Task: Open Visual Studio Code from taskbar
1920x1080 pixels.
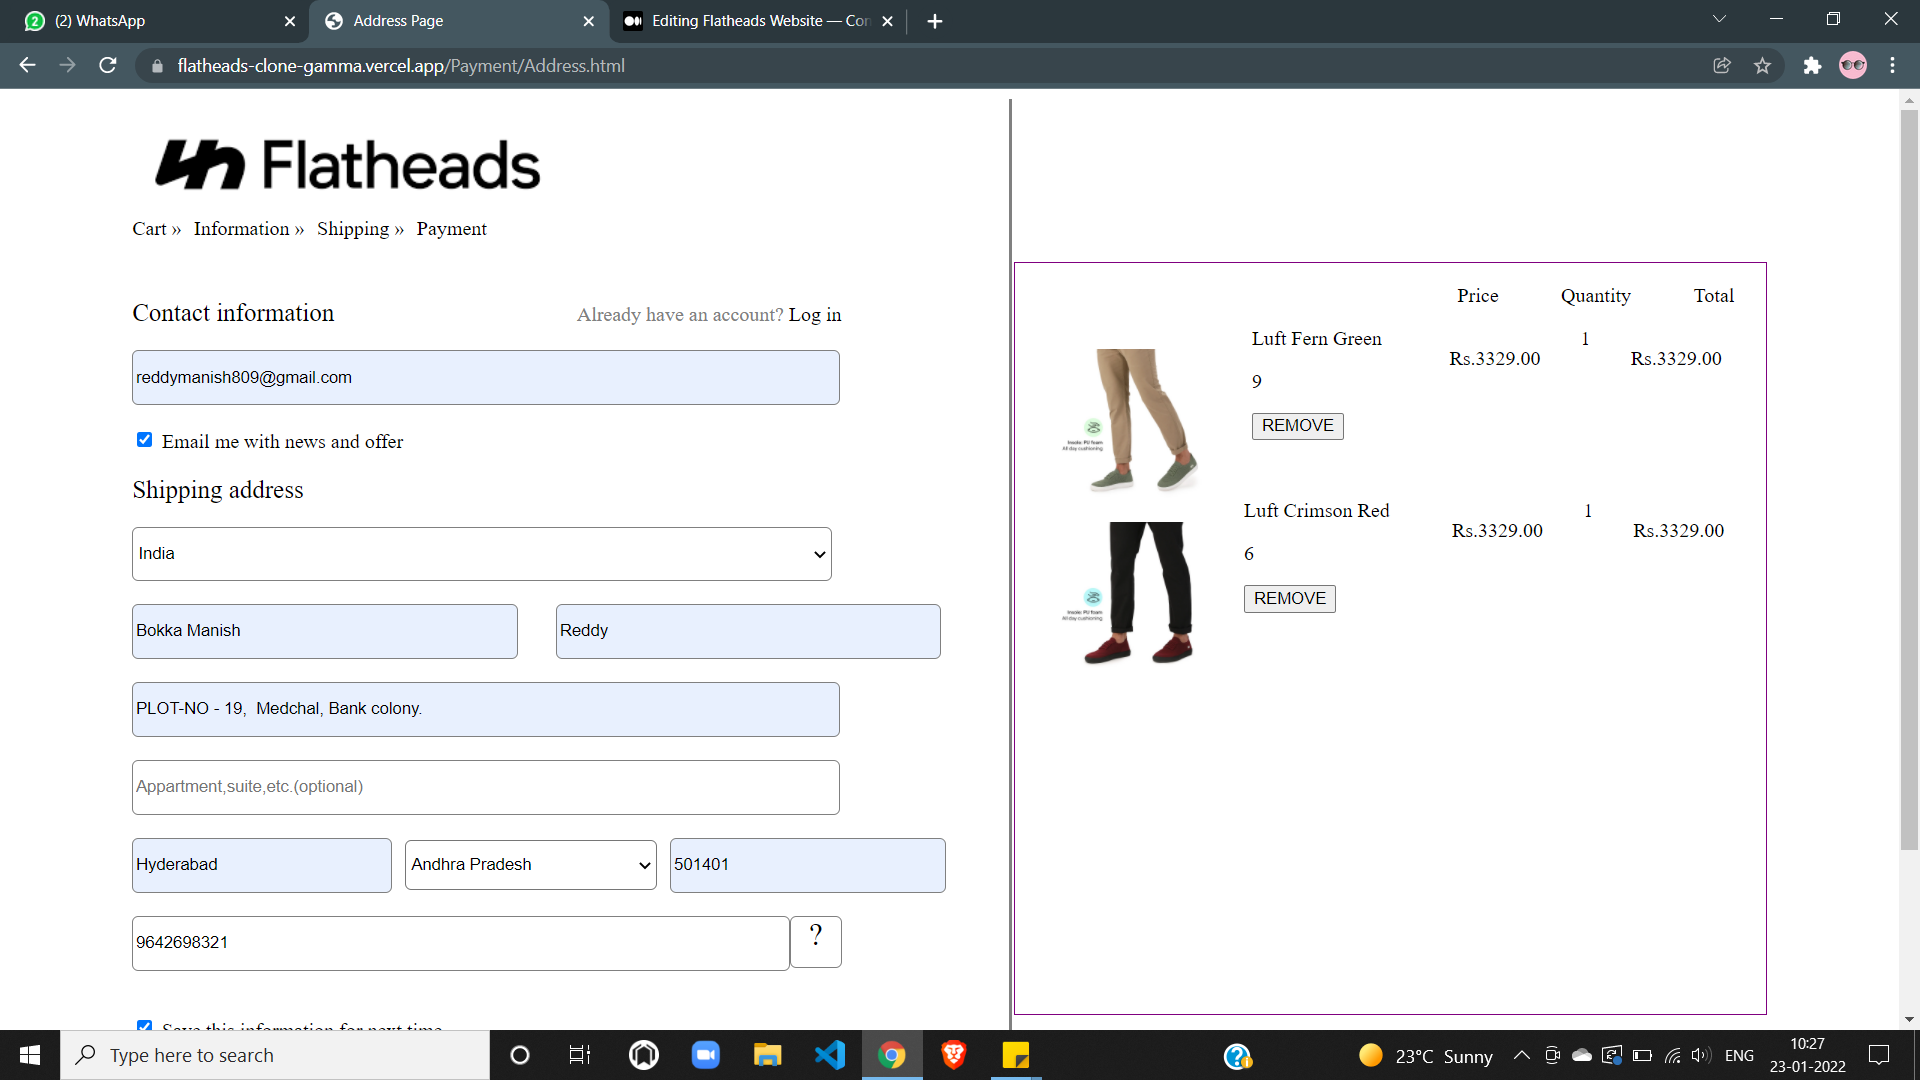Action: click(829, 1055)
